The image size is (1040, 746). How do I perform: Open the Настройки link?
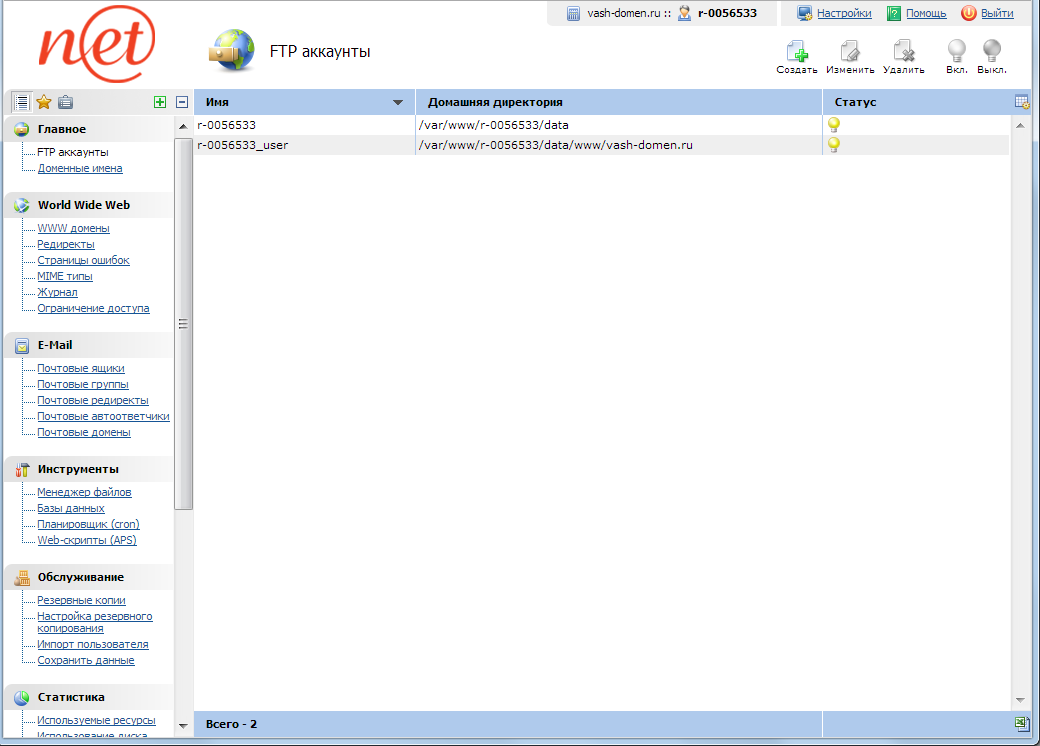pyautogui.click(x=843, y=14)
